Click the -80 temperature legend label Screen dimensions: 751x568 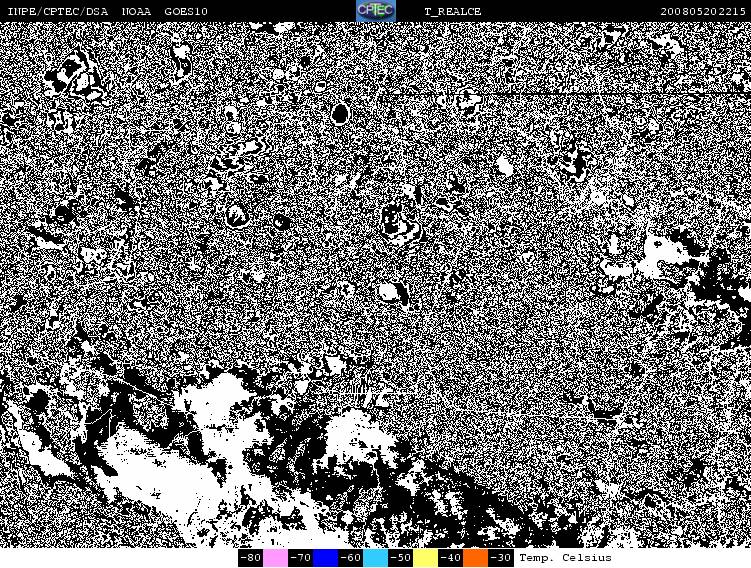click(250, 558)
